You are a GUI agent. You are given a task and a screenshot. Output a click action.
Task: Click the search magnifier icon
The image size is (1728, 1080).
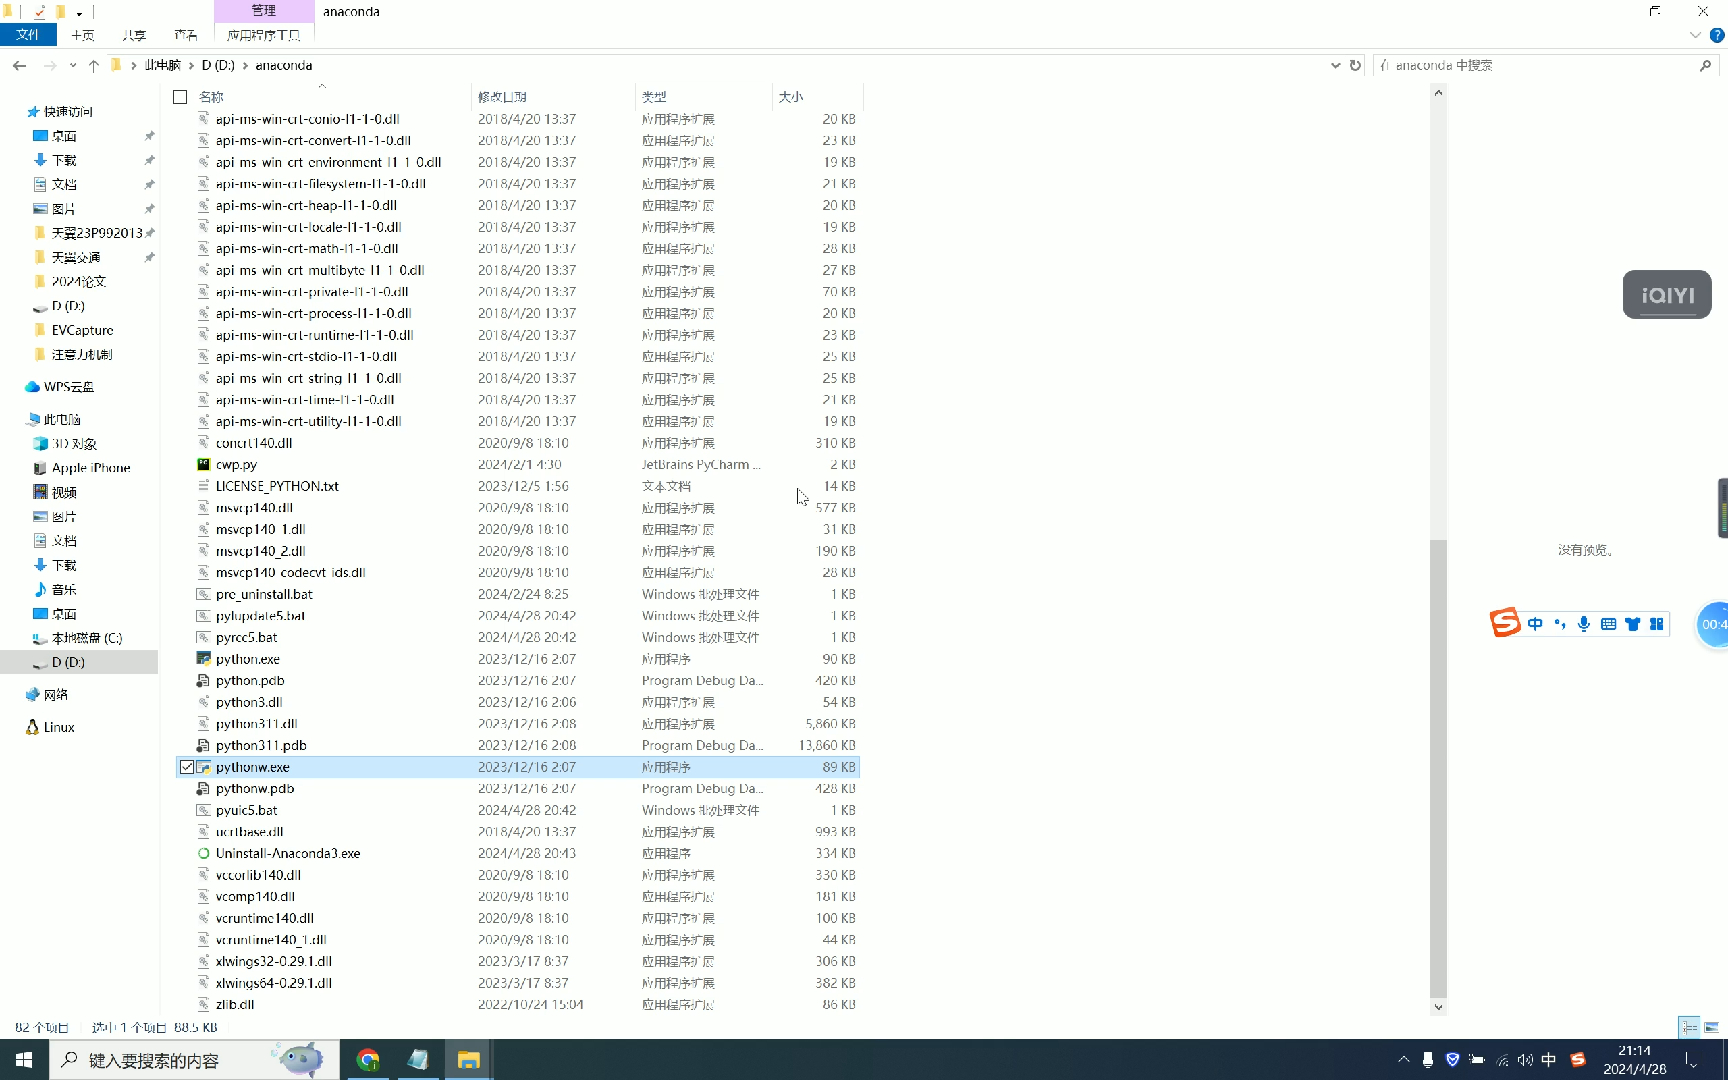coord(1705,66)
